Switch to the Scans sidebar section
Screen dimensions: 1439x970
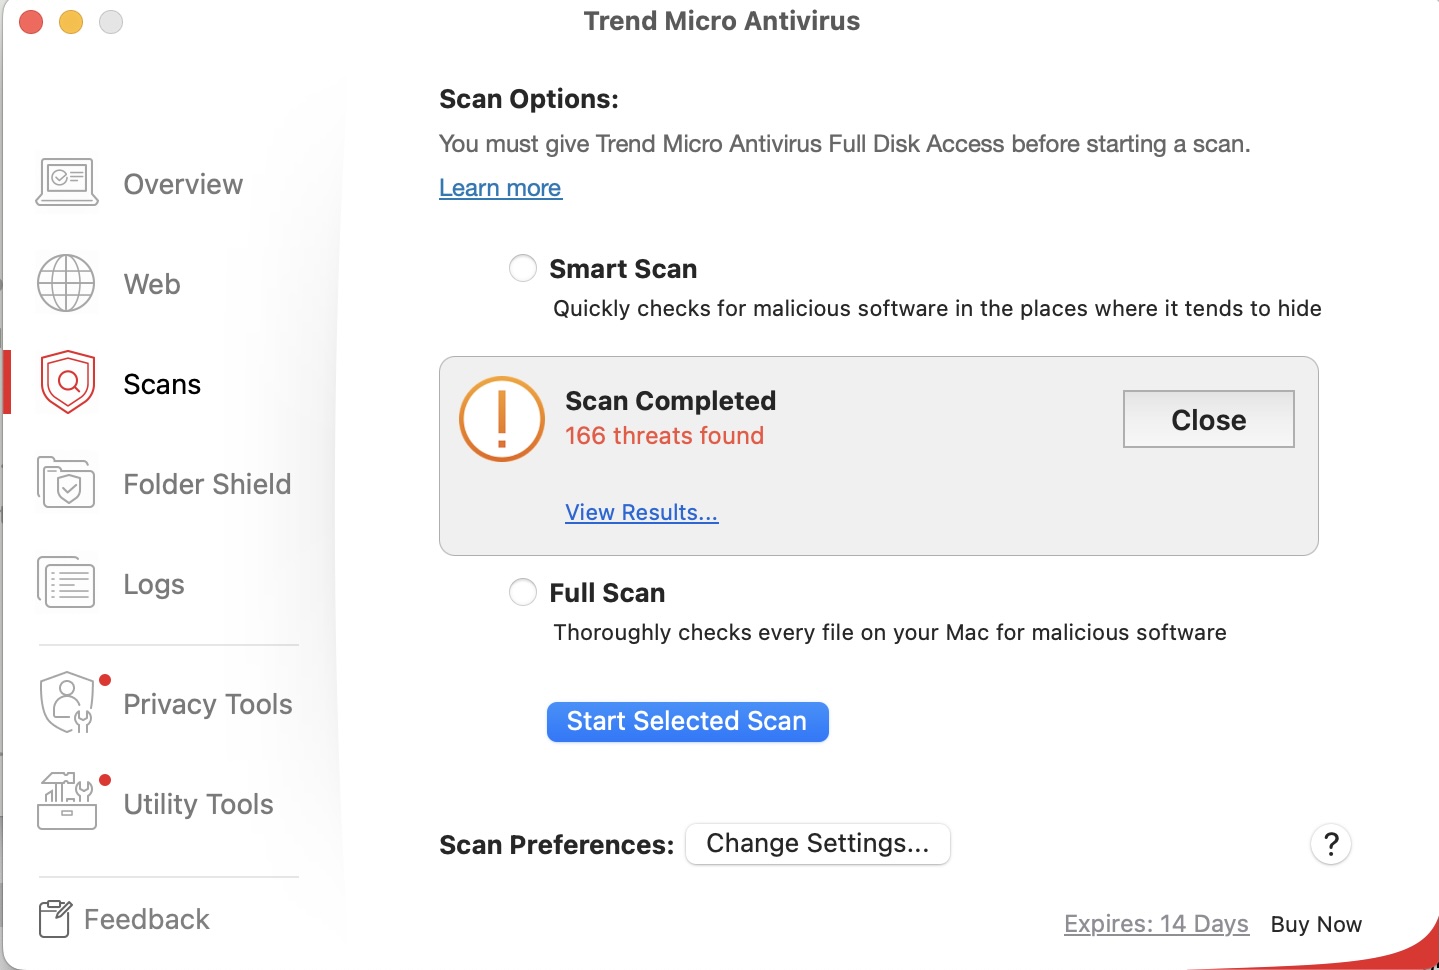[161, 383]
